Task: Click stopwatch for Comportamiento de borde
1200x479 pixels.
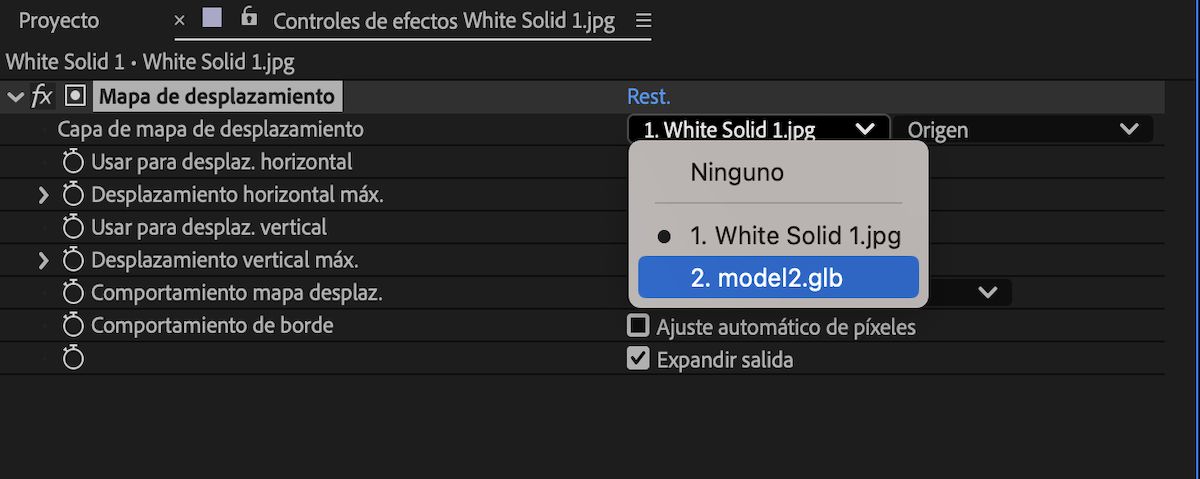Action: [73, 326]
